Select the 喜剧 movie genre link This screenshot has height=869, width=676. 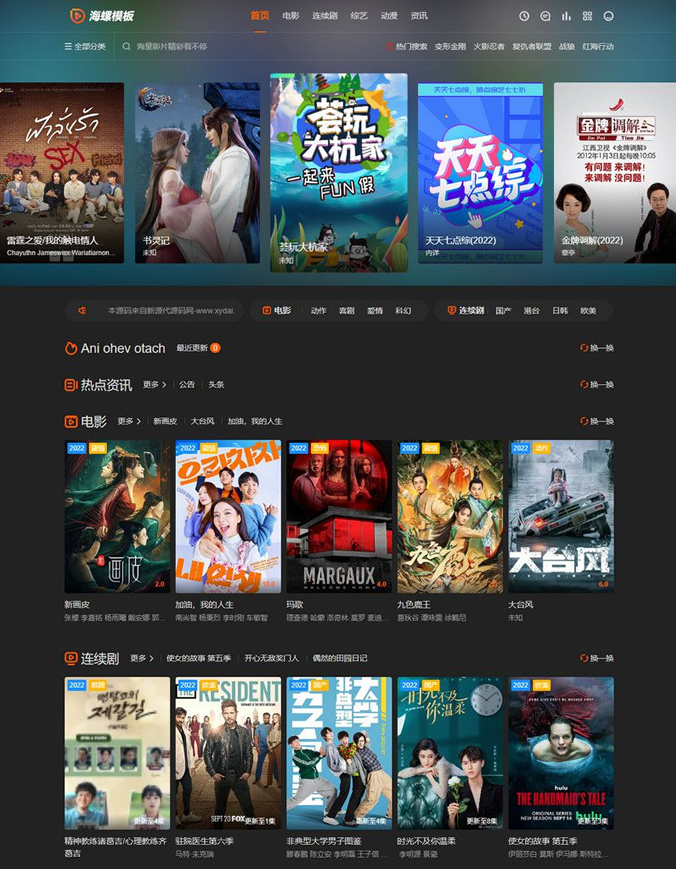[x=346, y=311]
